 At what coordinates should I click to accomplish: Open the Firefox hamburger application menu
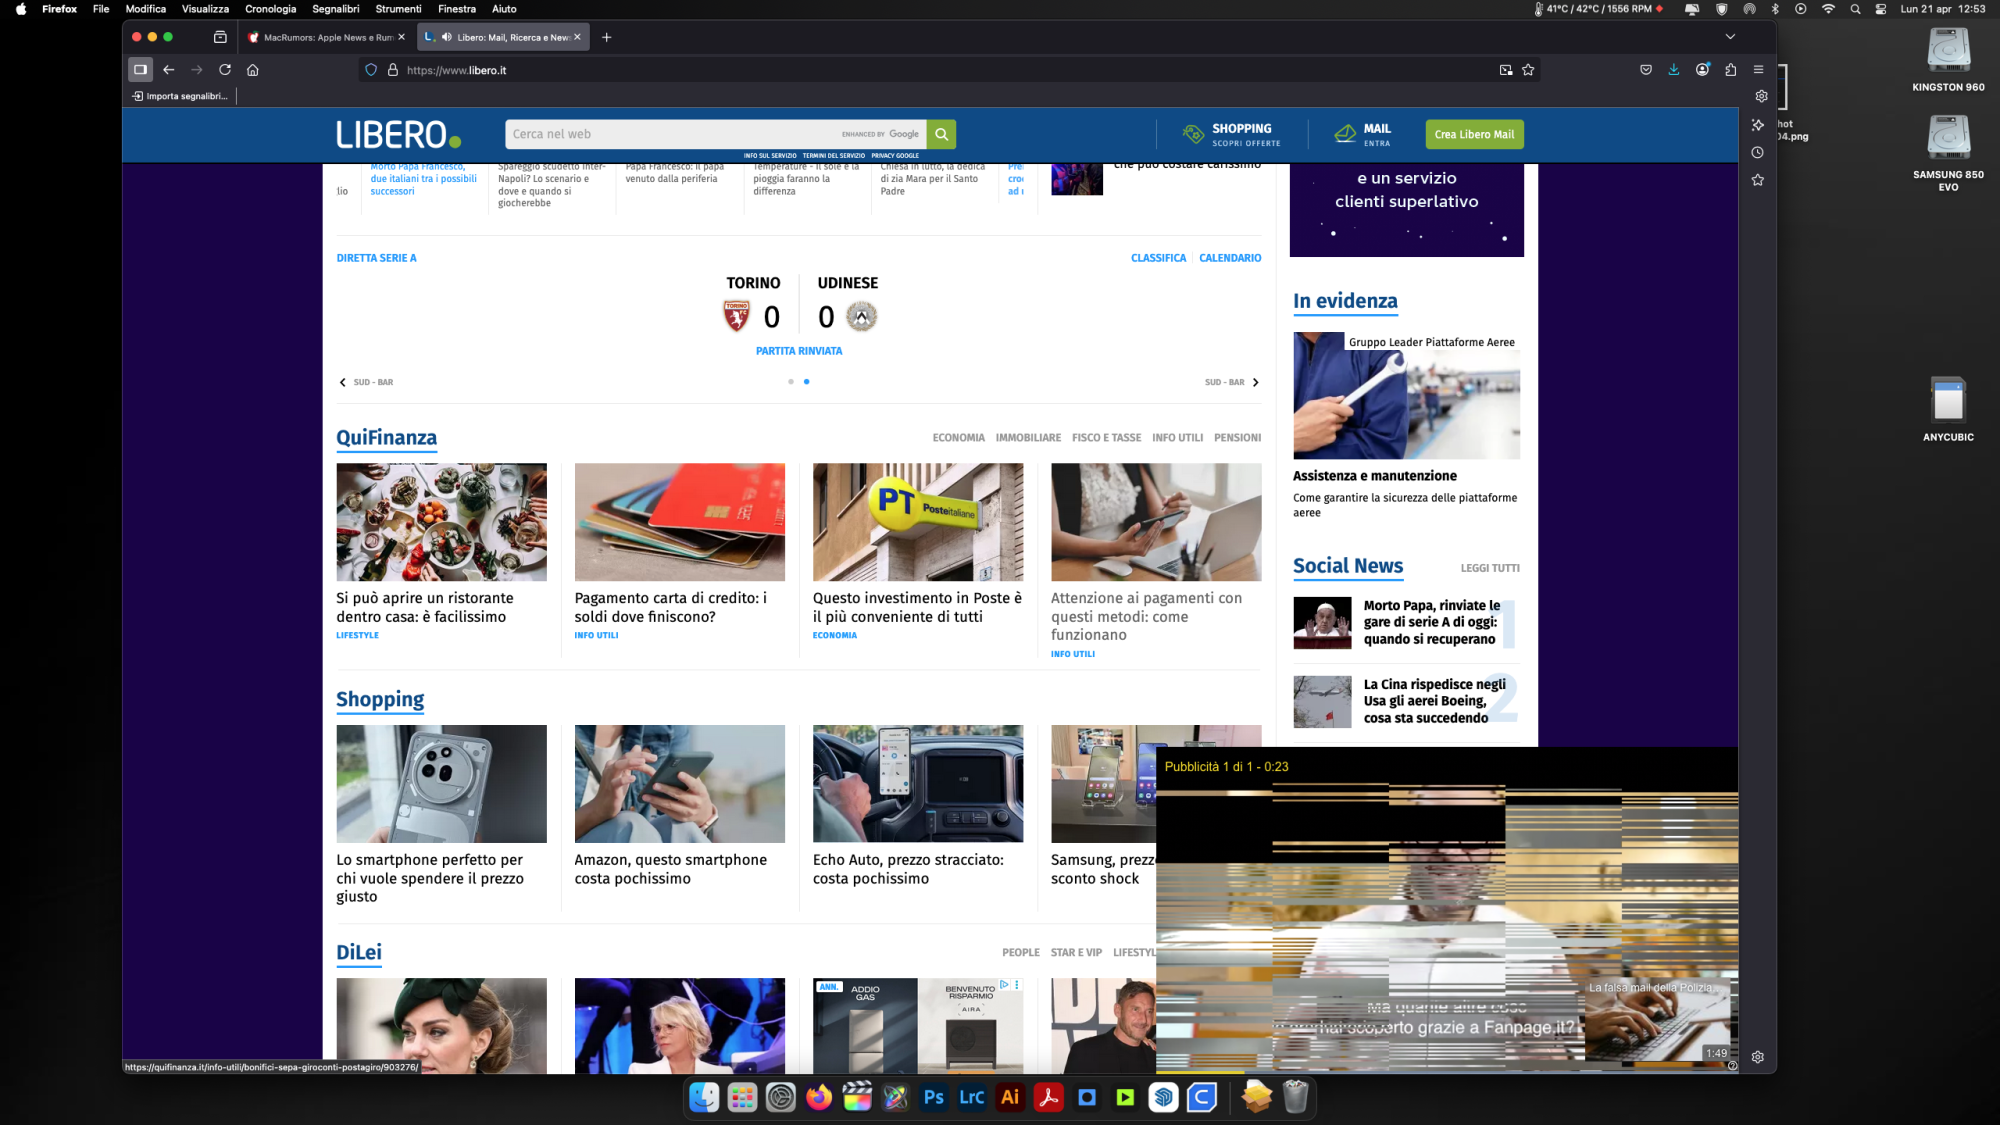pyautogui.click(x=1758, y=70)
